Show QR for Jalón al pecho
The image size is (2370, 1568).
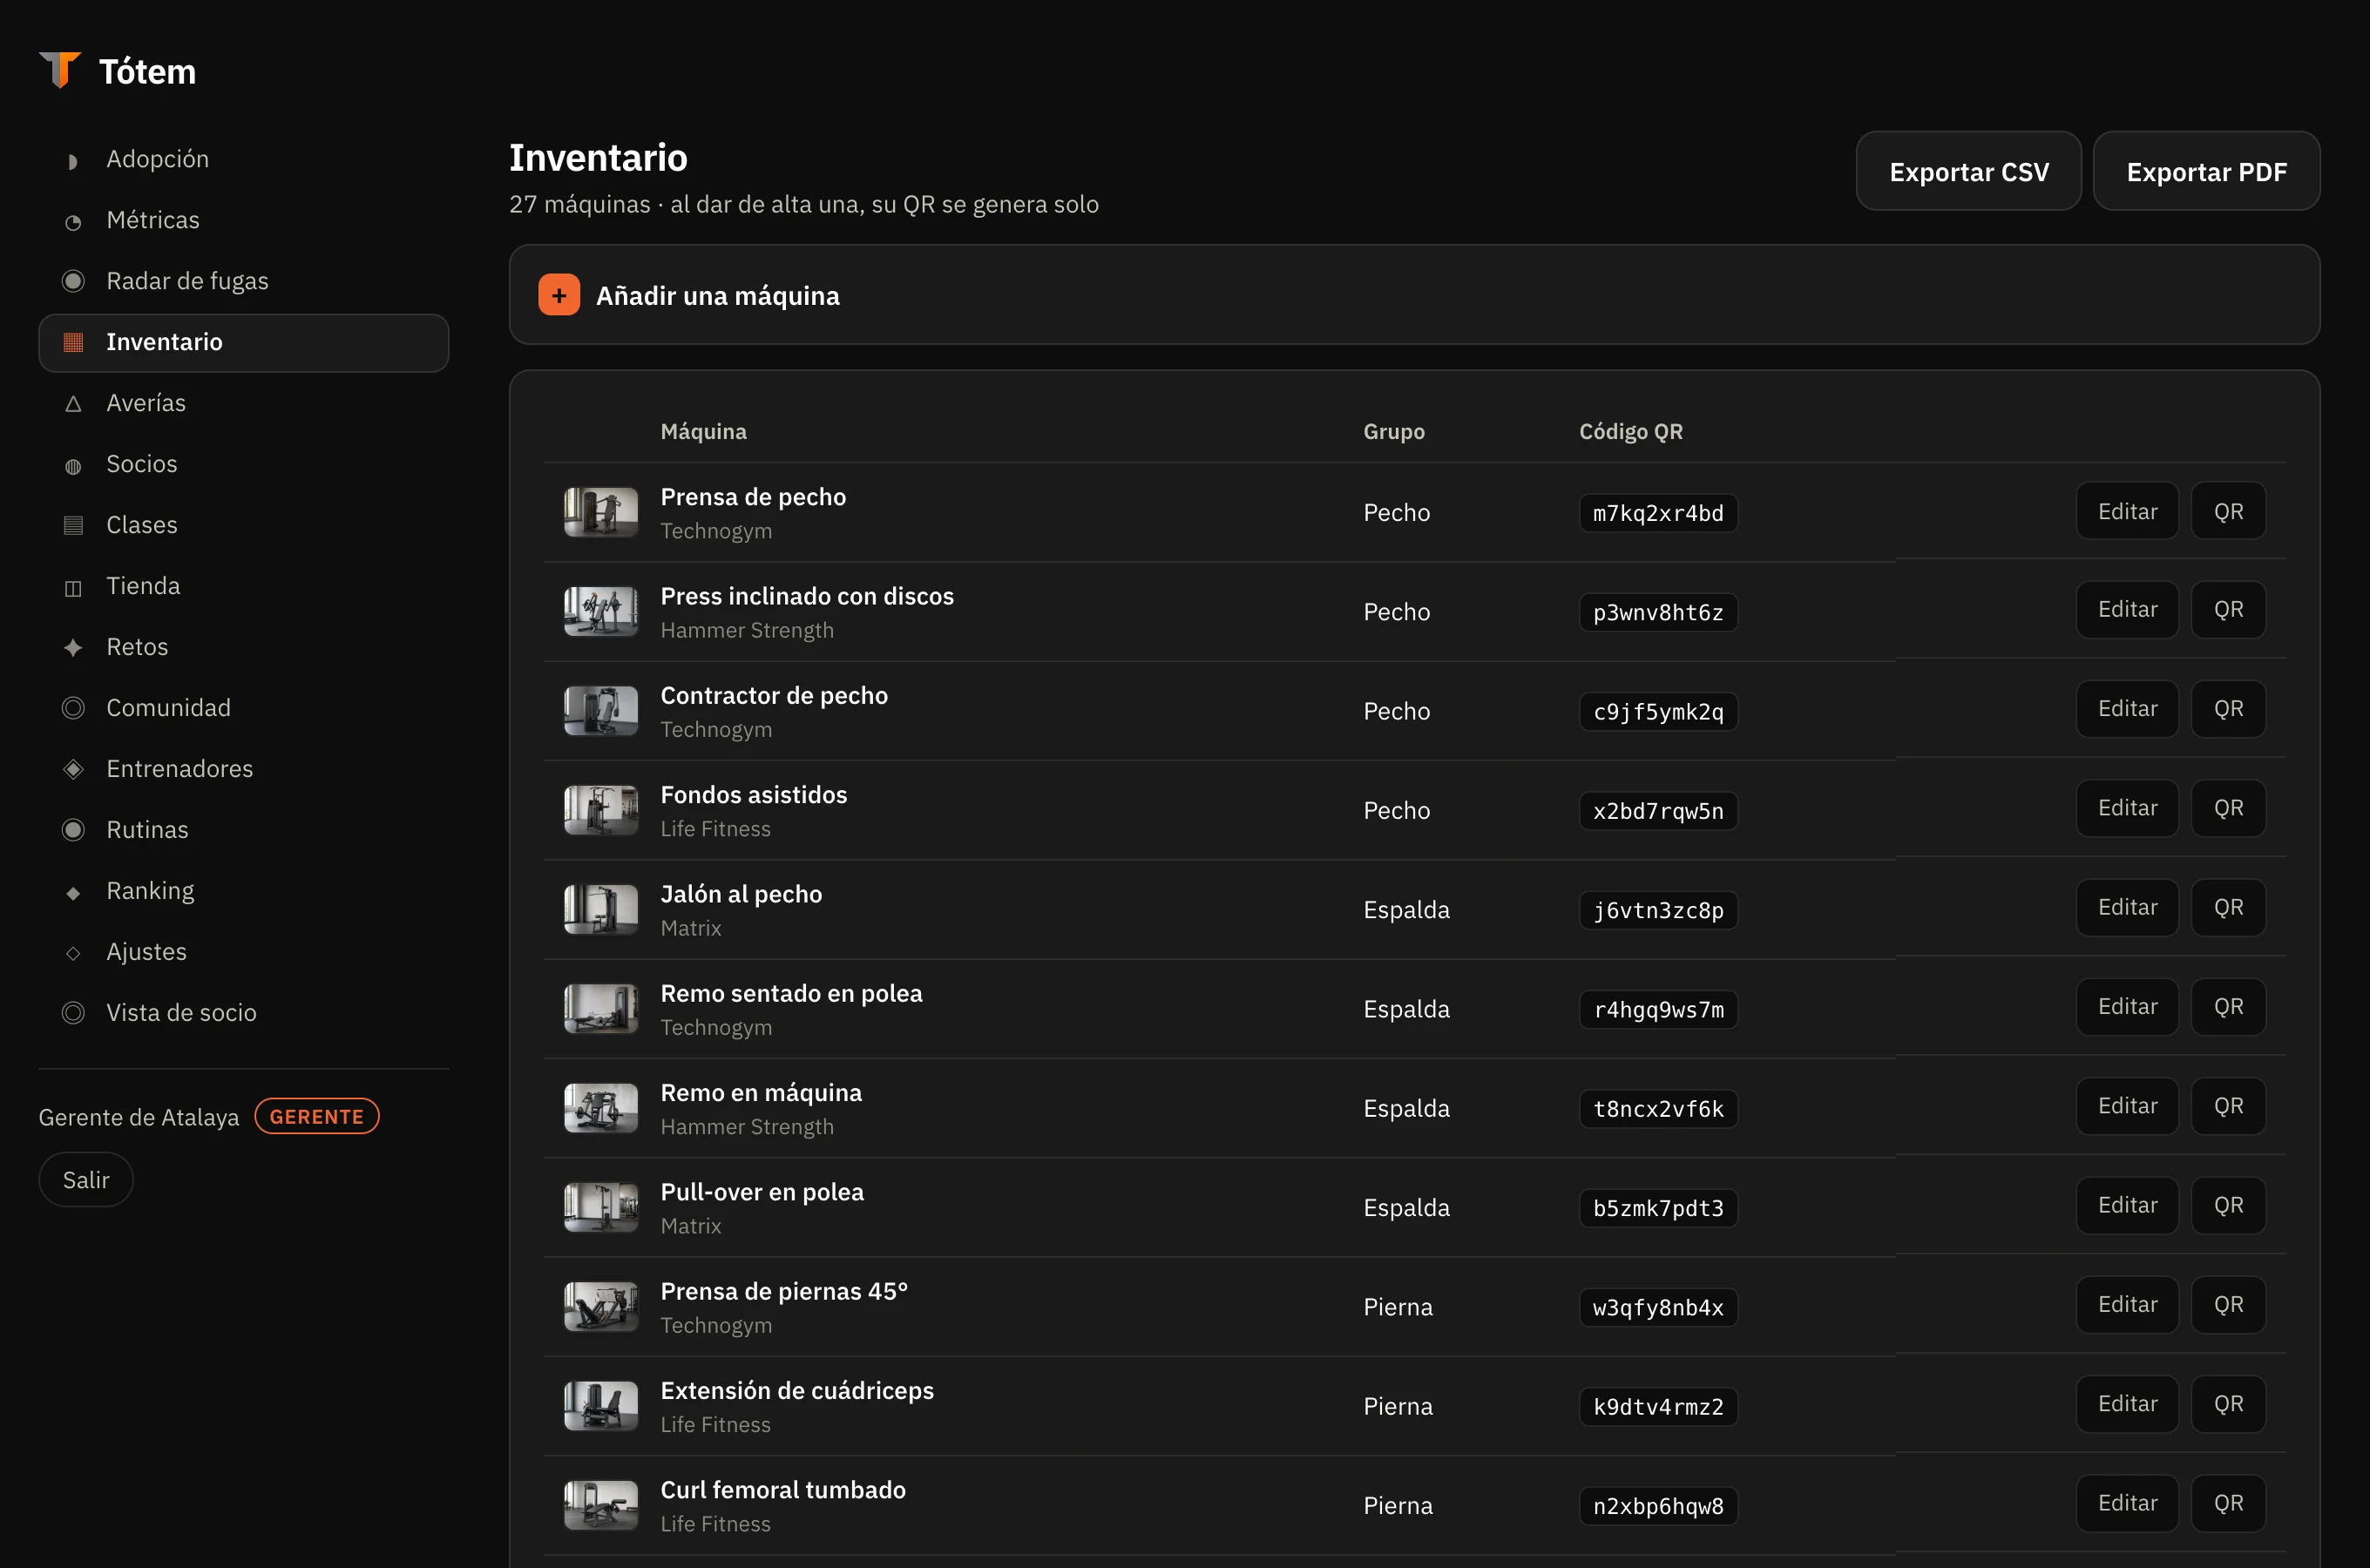(x=2228, y=907)
